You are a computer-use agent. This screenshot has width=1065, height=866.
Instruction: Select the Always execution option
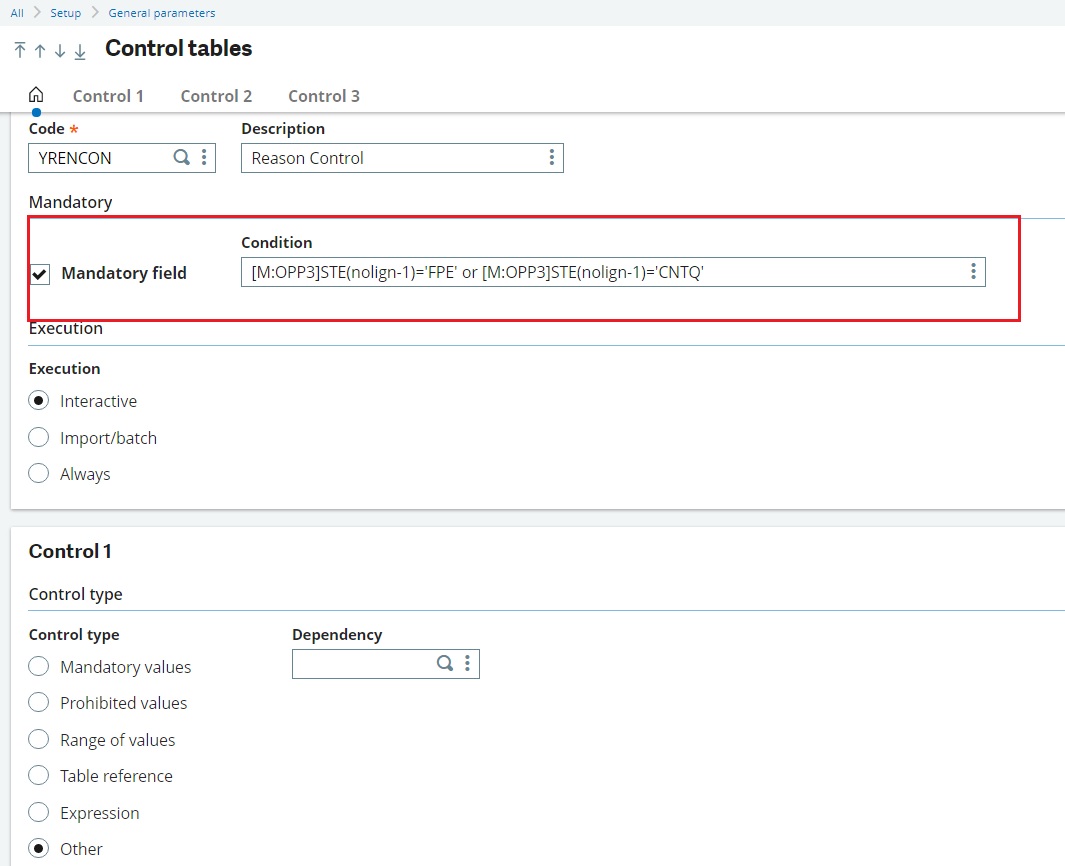(x=38, y=473)
